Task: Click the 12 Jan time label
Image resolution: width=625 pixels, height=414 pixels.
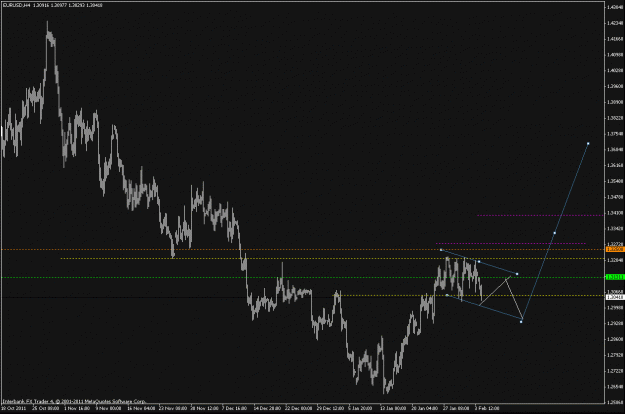Action: coord(393,408)
